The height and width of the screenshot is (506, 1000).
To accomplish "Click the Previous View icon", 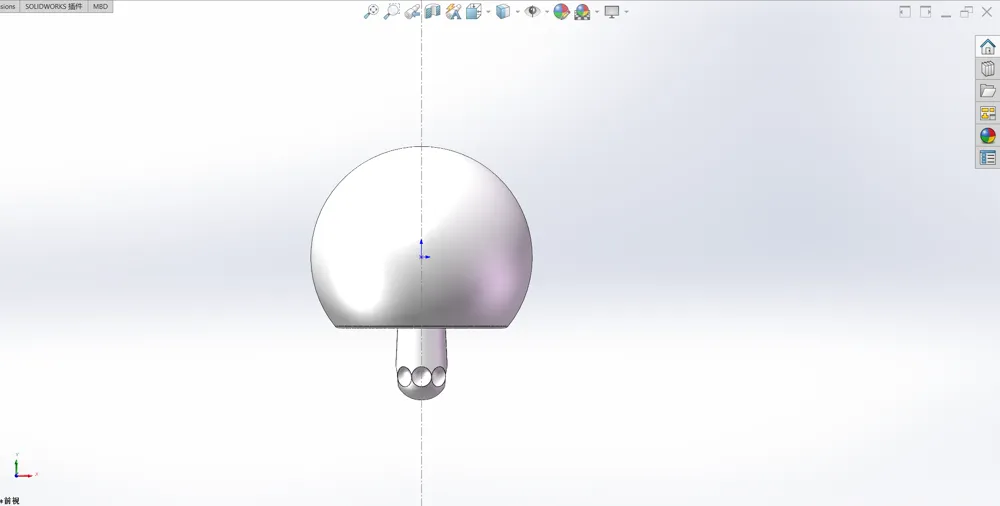I will click(x=412, y=12).
